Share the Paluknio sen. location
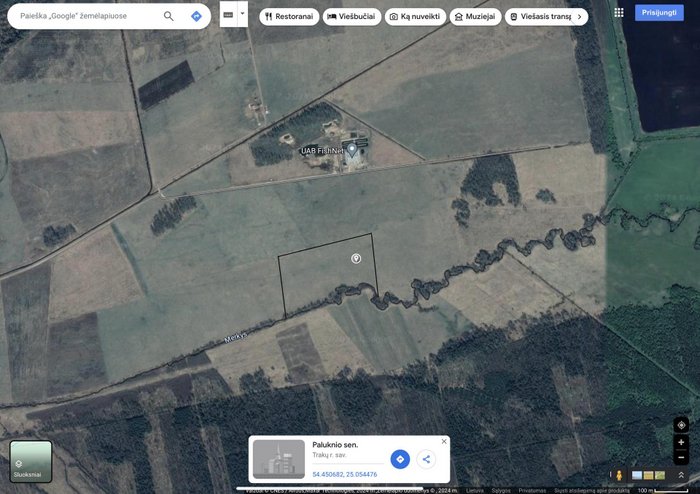 tap(426, 459)
